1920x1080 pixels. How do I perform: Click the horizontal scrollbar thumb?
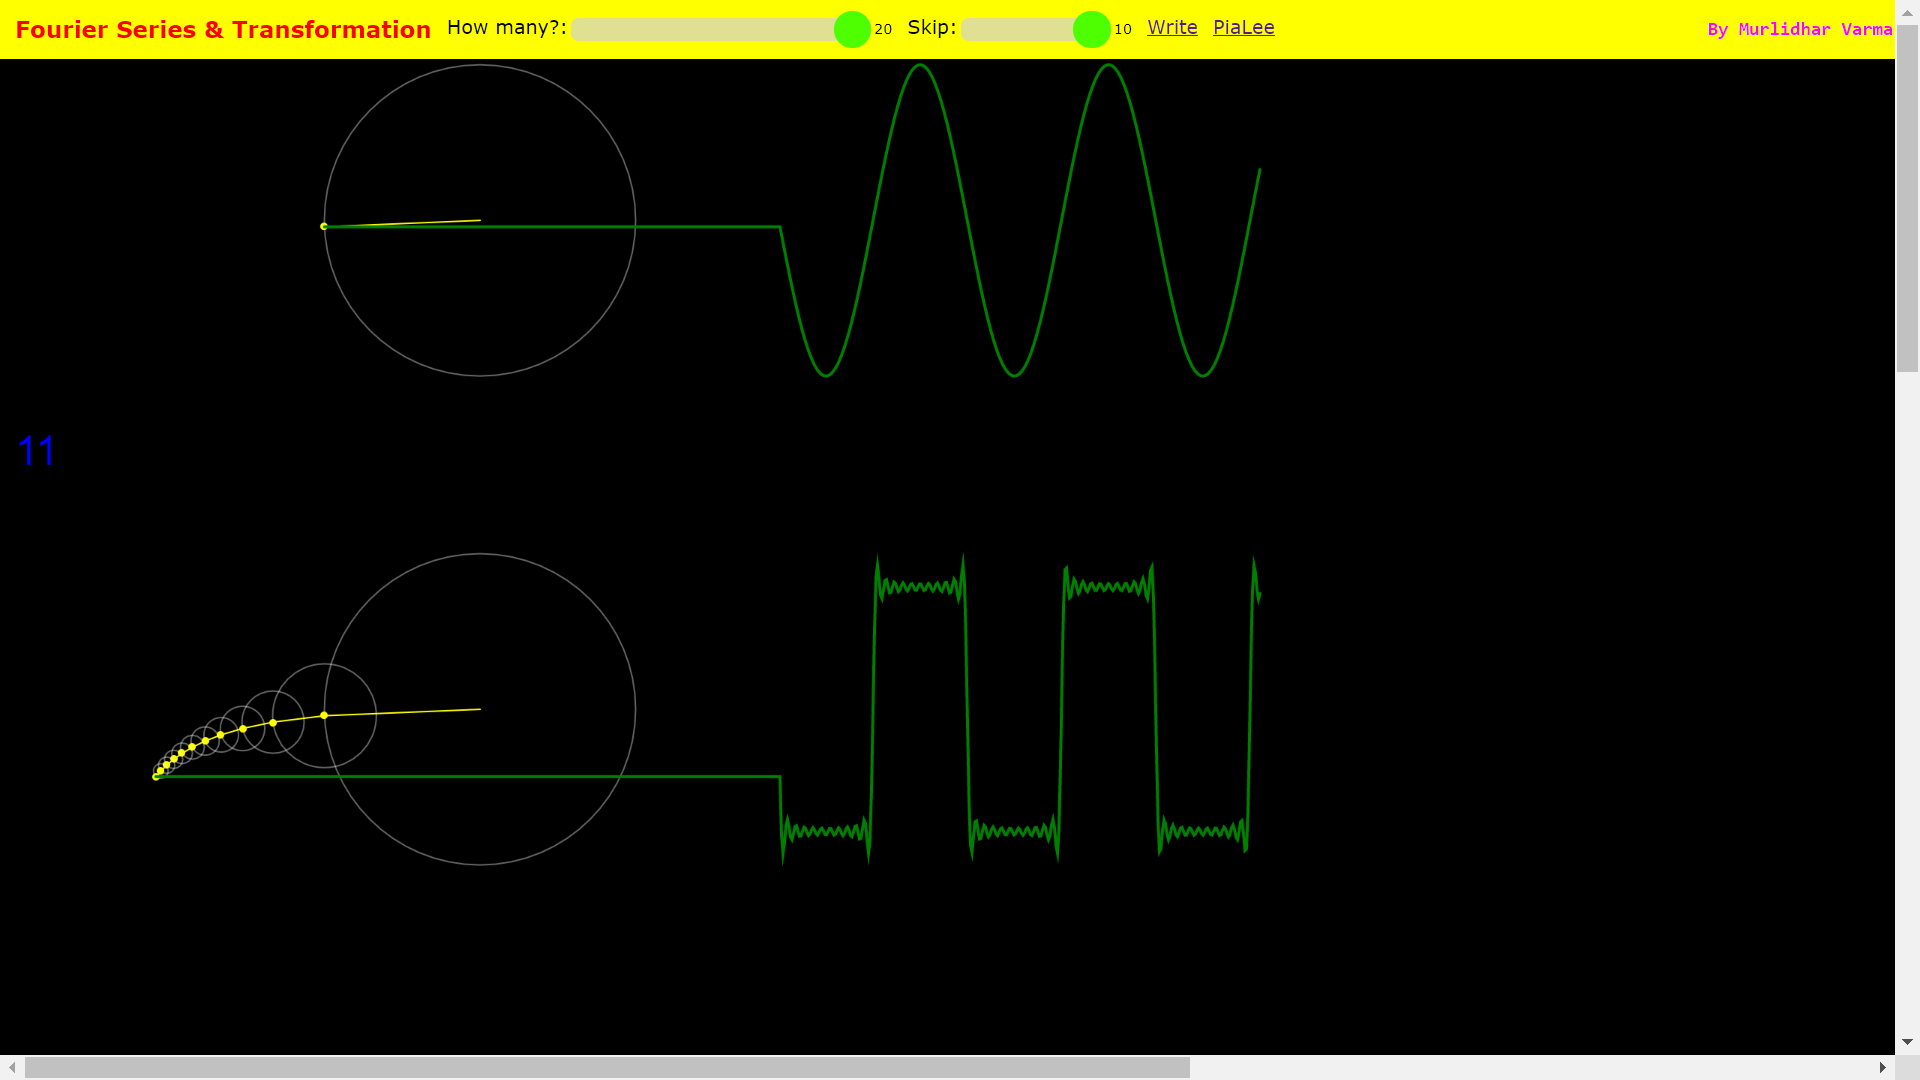(x=607, y=1068)
